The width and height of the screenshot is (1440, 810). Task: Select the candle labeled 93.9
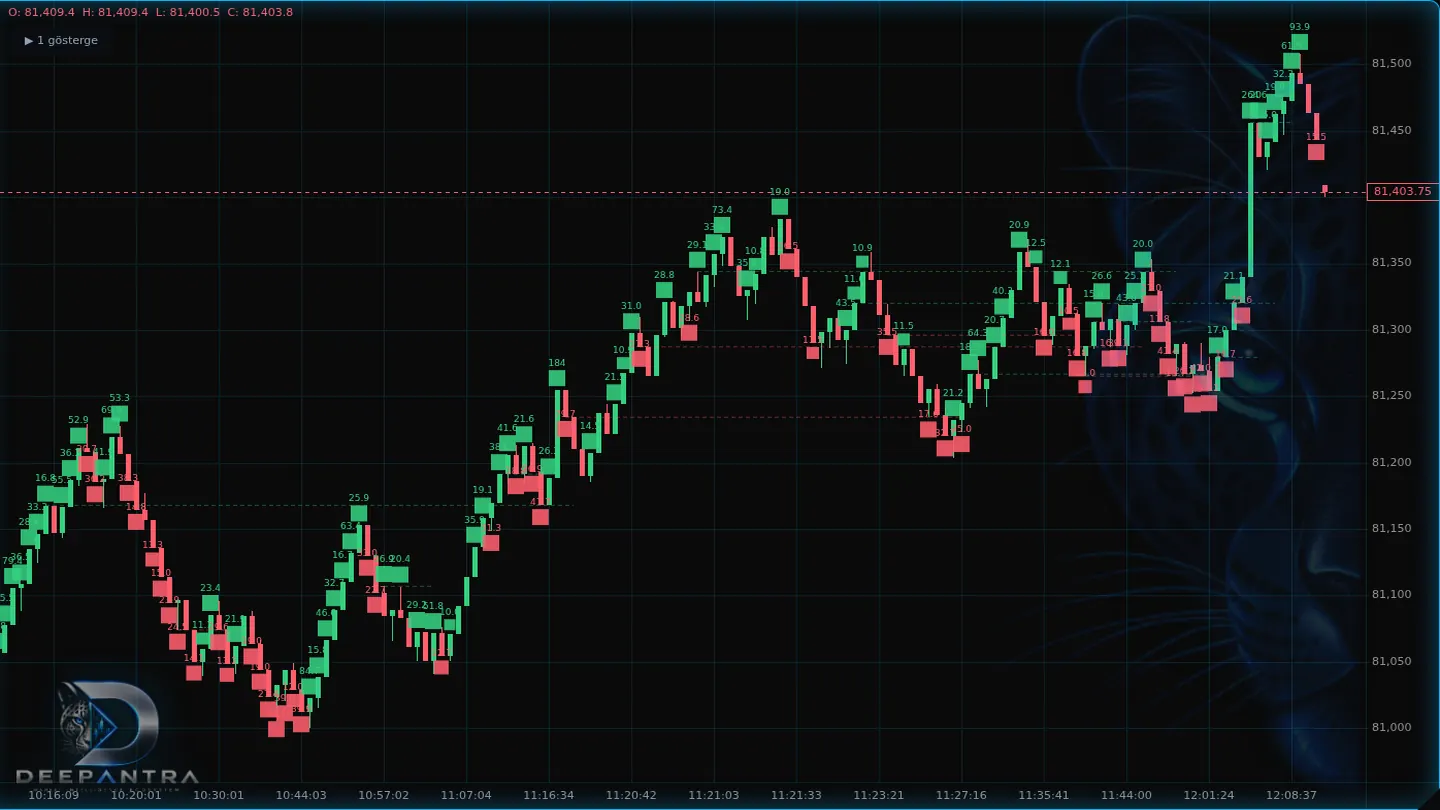click(1299, 41)
